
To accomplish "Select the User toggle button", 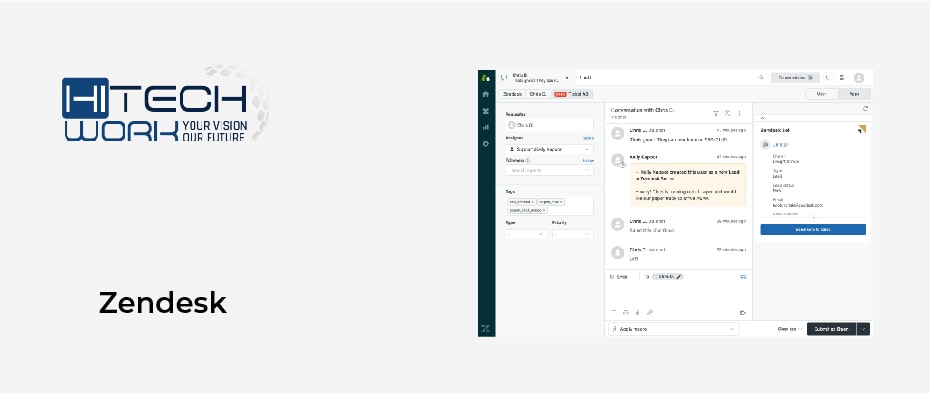I will tap(822, 94).
